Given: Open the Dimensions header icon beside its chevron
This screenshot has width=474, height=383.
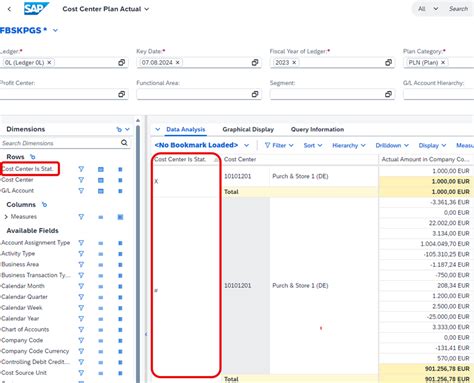Looking at the screenshot, I should [x=119, y=129].
